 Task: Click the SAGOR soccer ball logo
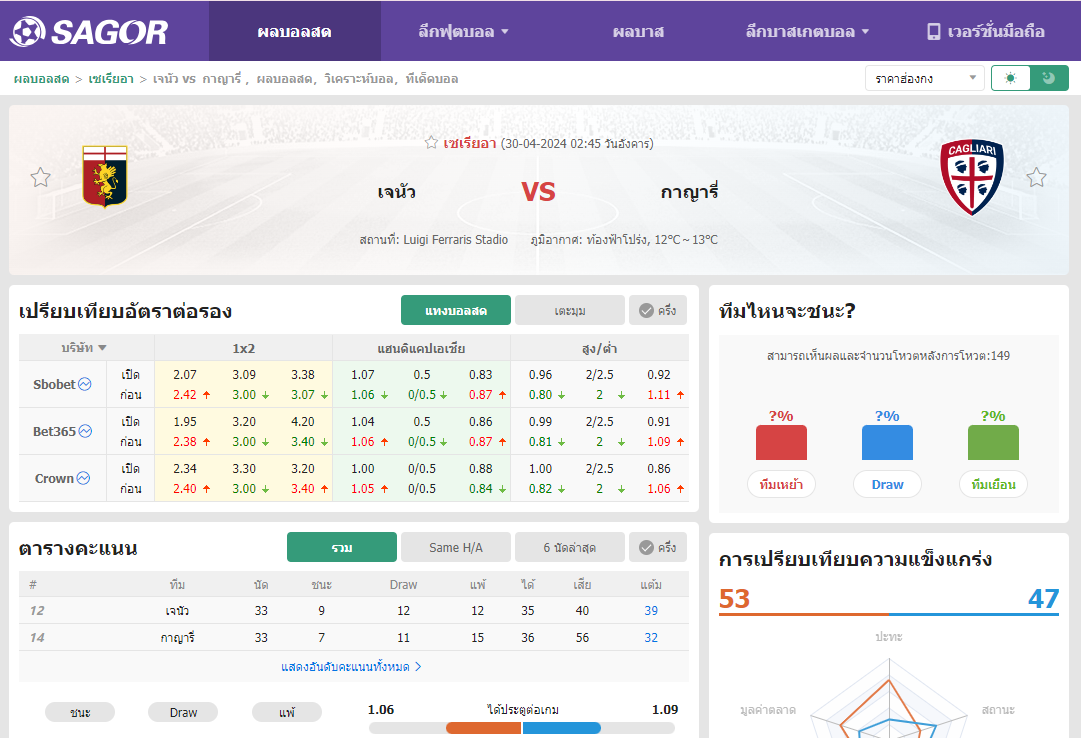click(28, 32)
